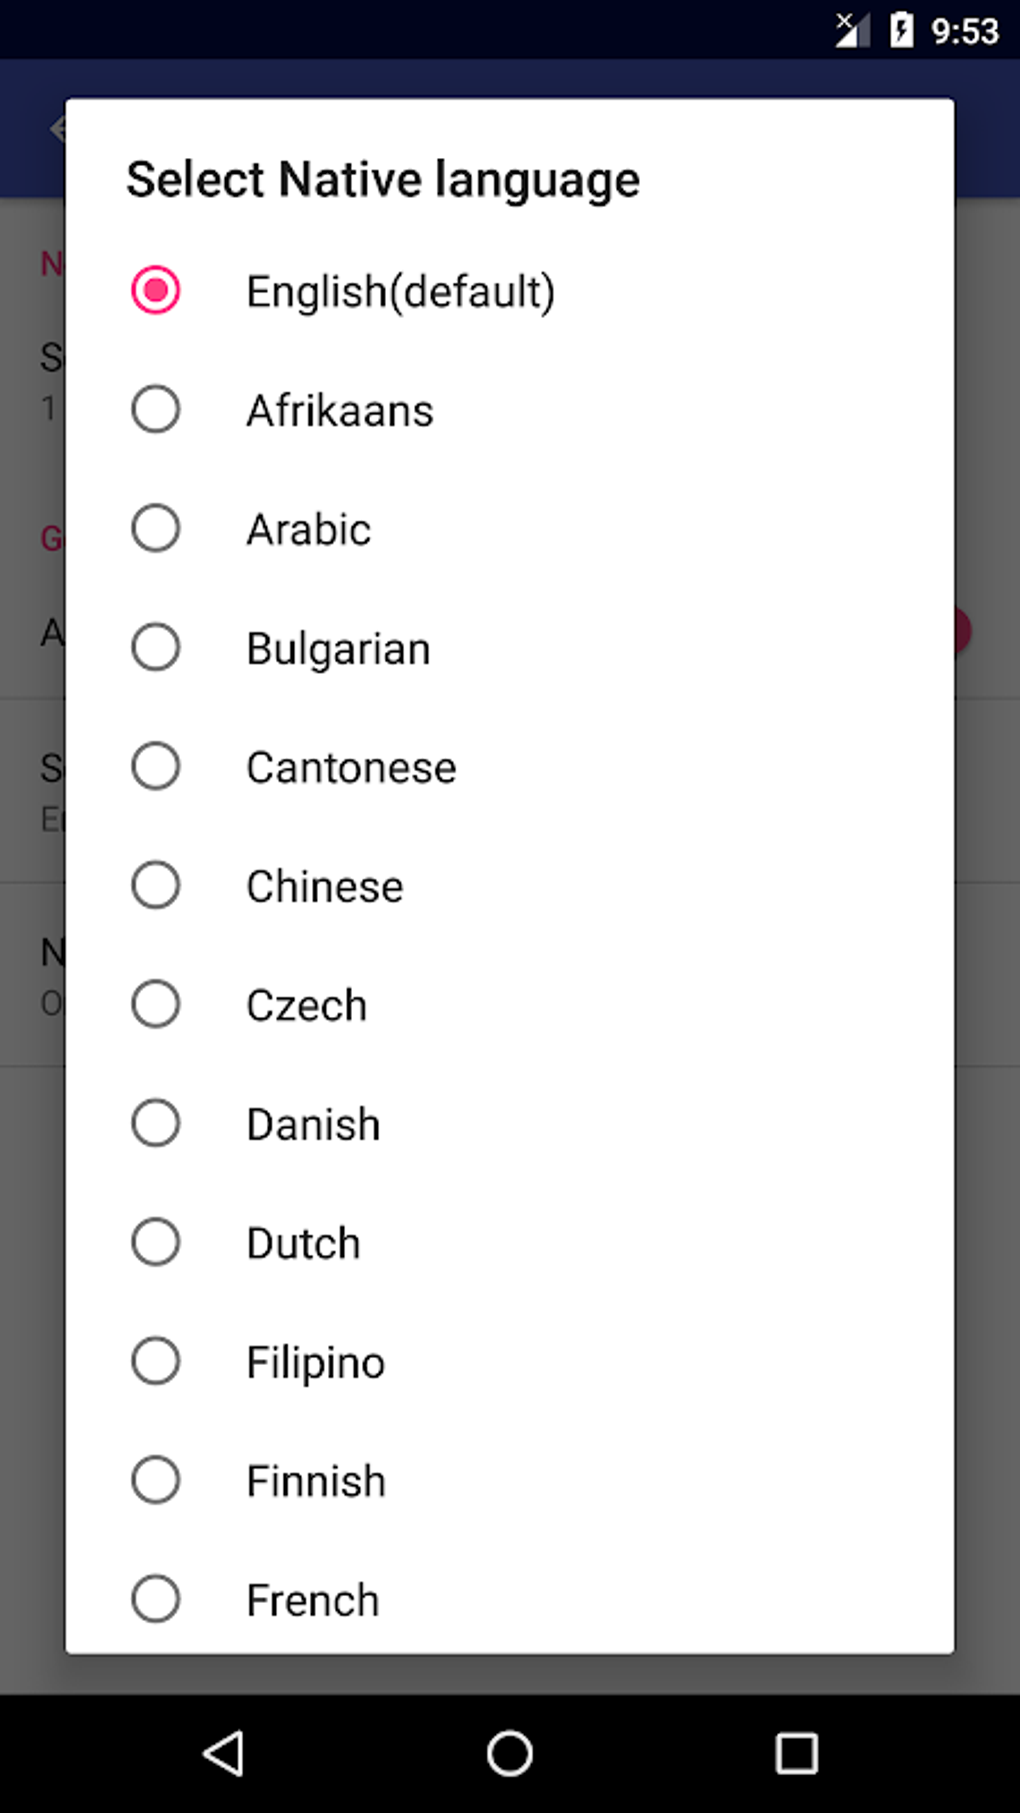Tap the battery charging status icon
The height and width of the screenshot is (1813, 1020).
click(x=901, y=30)
